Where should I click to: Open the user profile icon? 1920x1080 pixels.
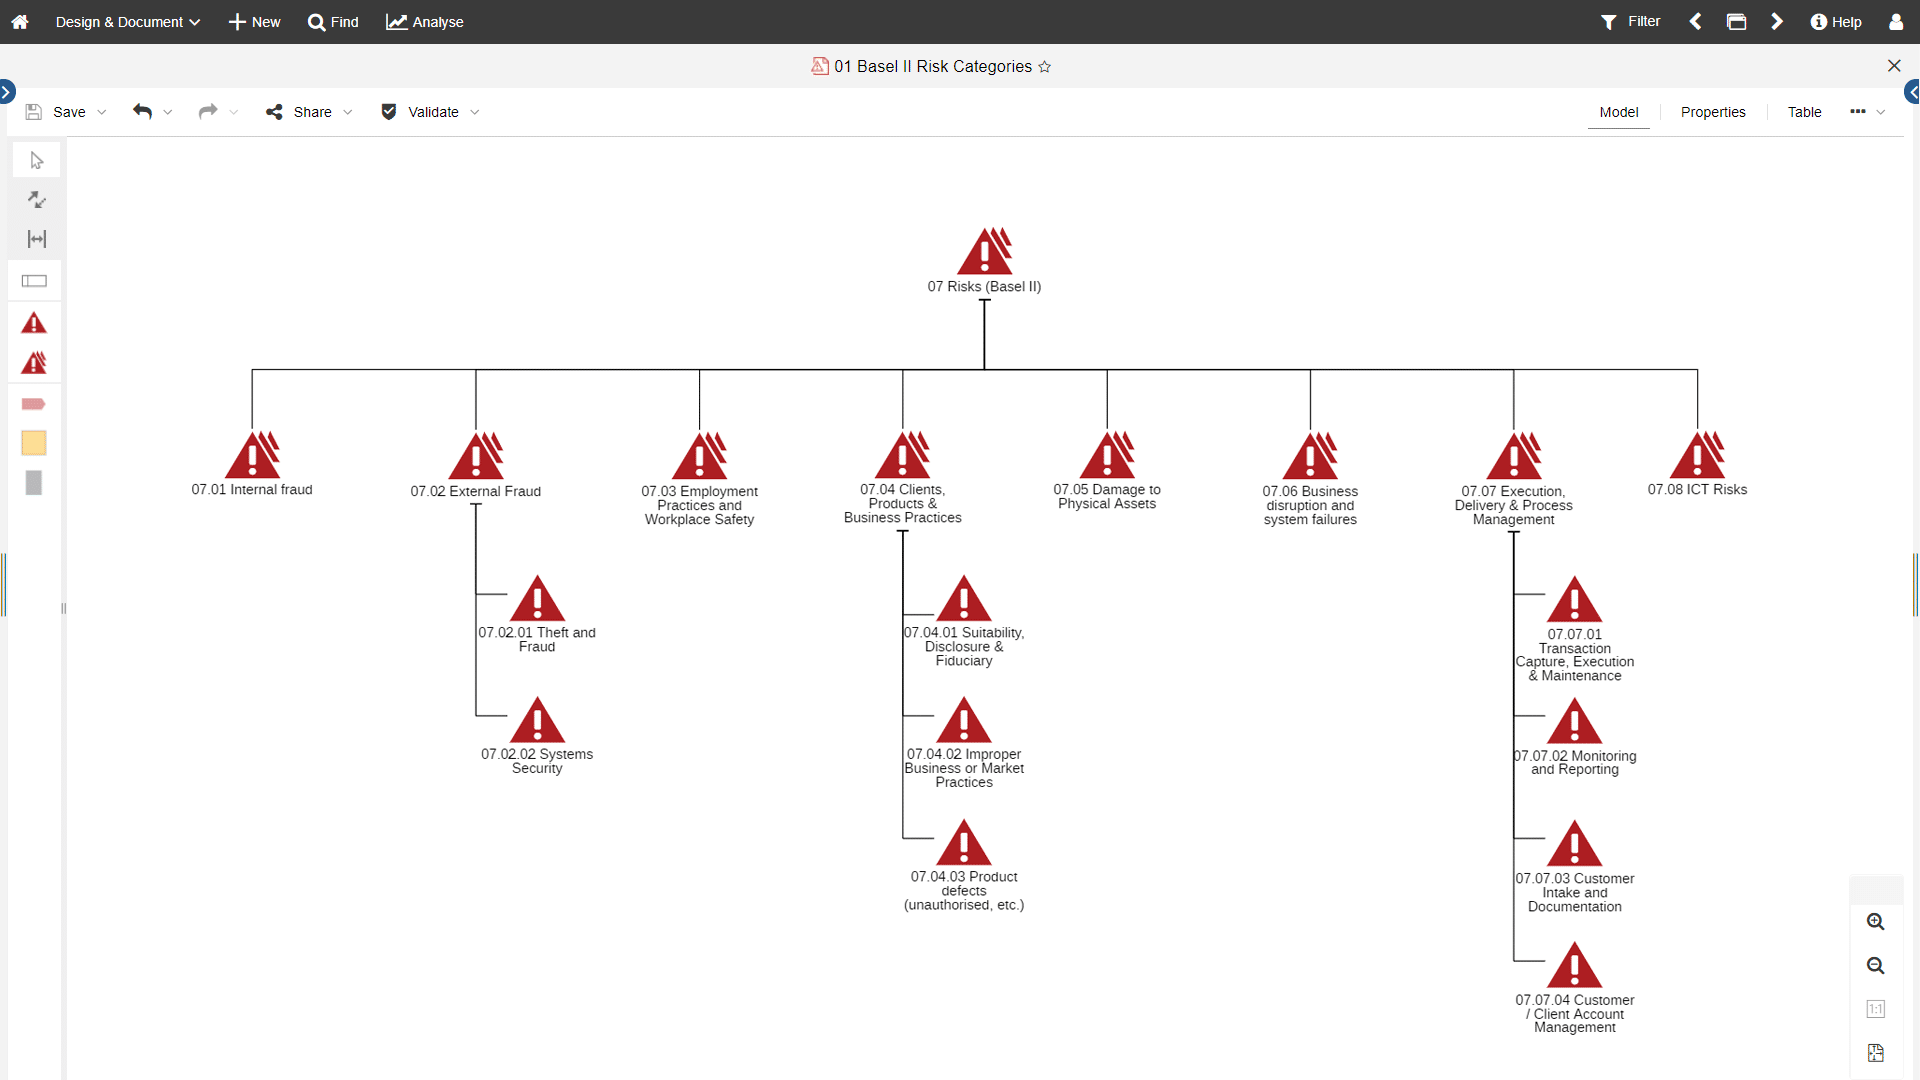click(1897, 21)
